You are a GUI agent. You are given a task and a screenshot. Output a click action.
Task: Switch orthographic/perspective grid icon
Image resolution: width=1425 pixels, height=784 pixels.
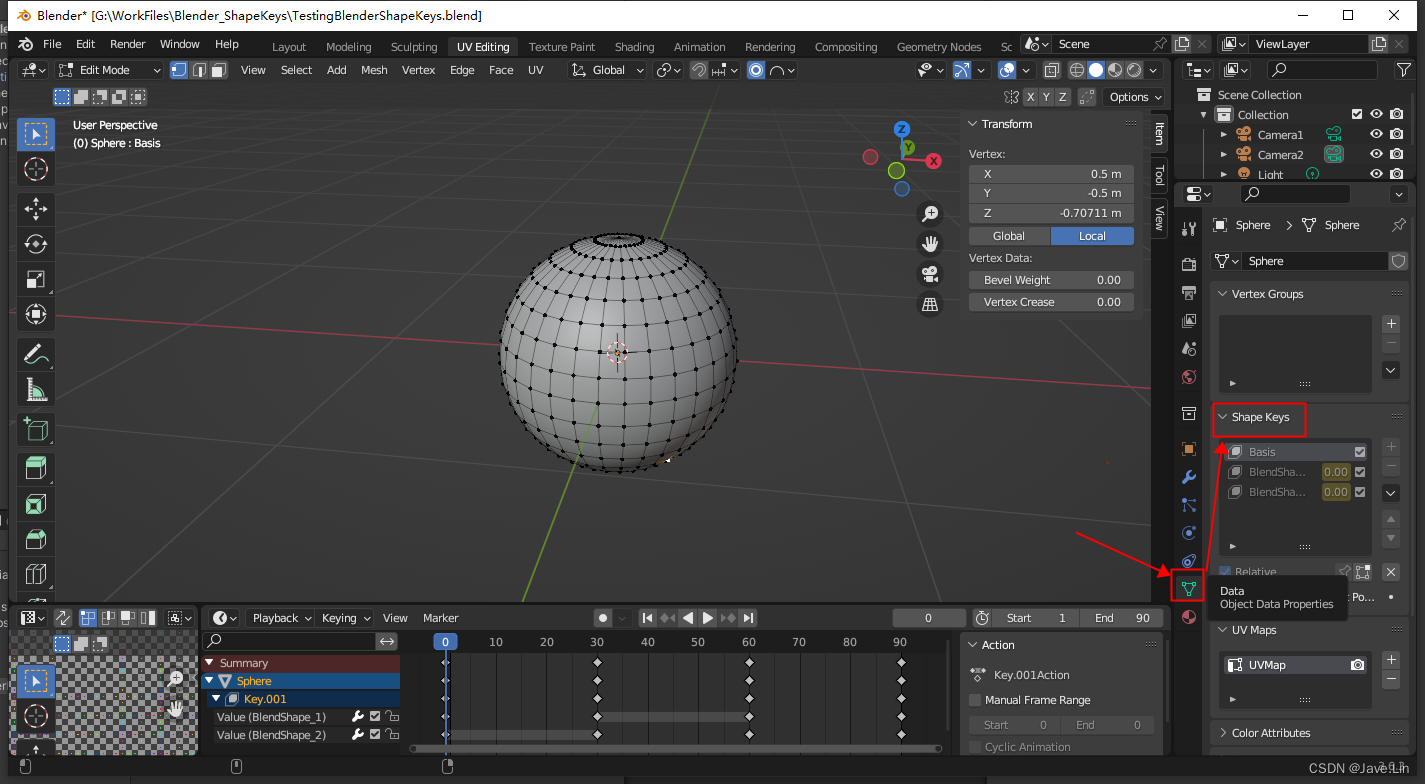(x=930, y=305)
